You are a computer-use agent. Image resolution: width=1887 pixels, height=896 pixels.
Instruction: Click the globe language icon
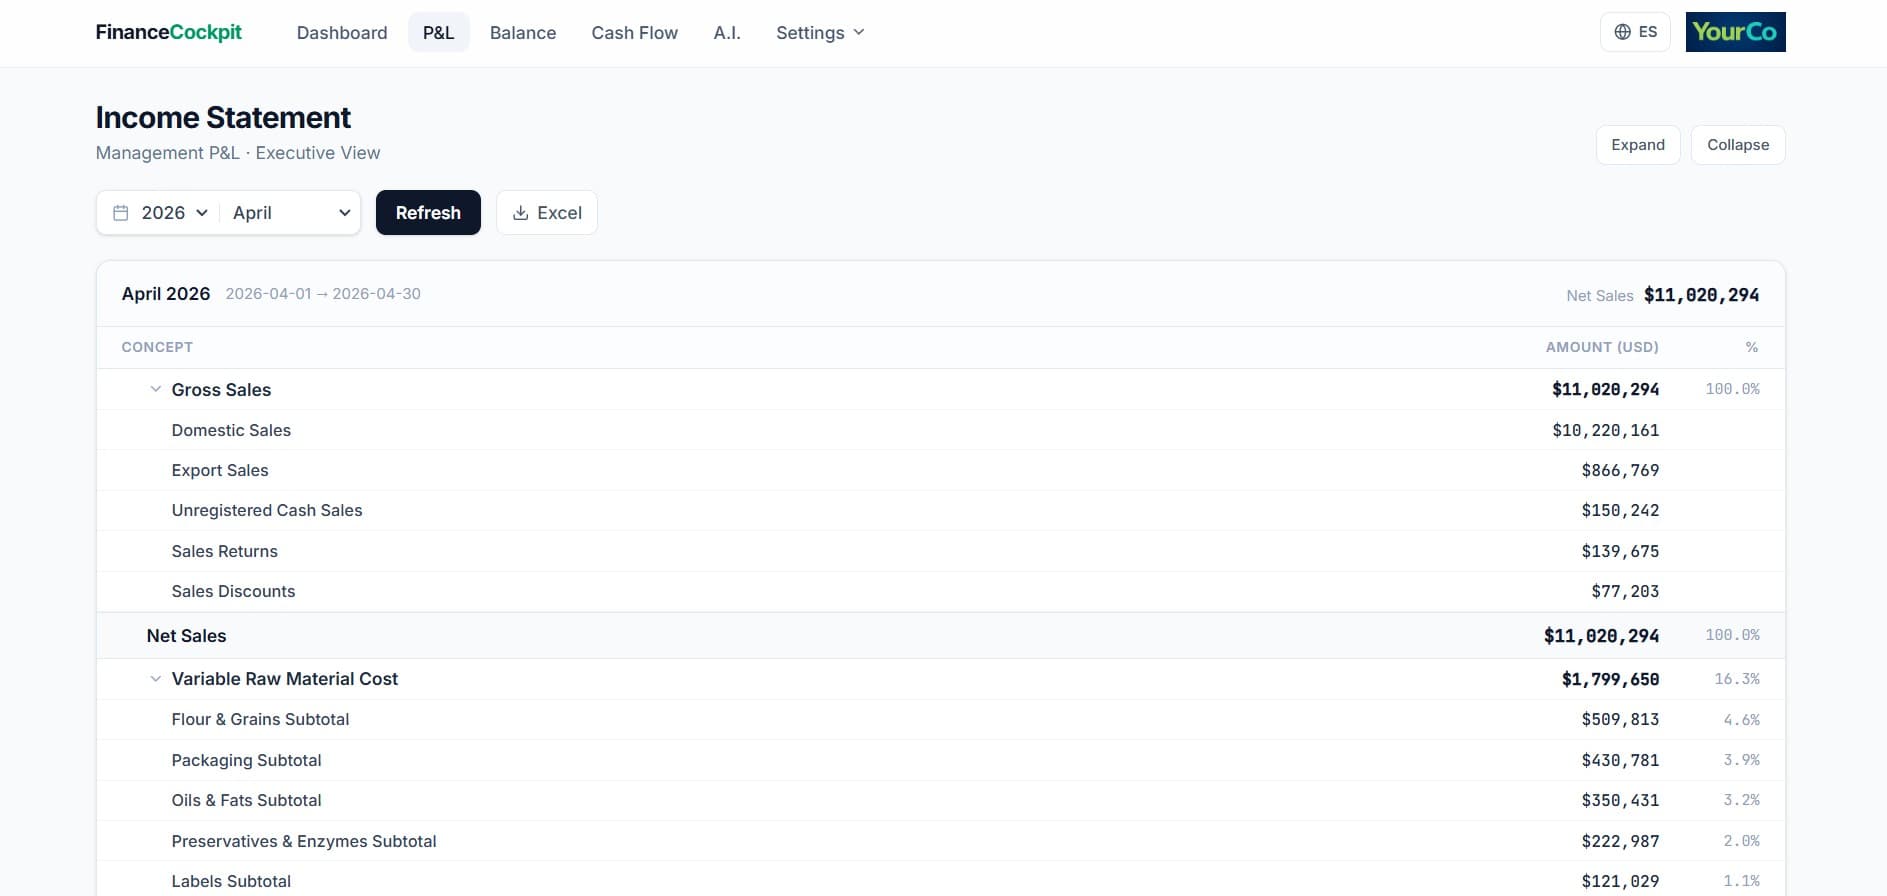pyautogui.click(x=1622, y=32)
